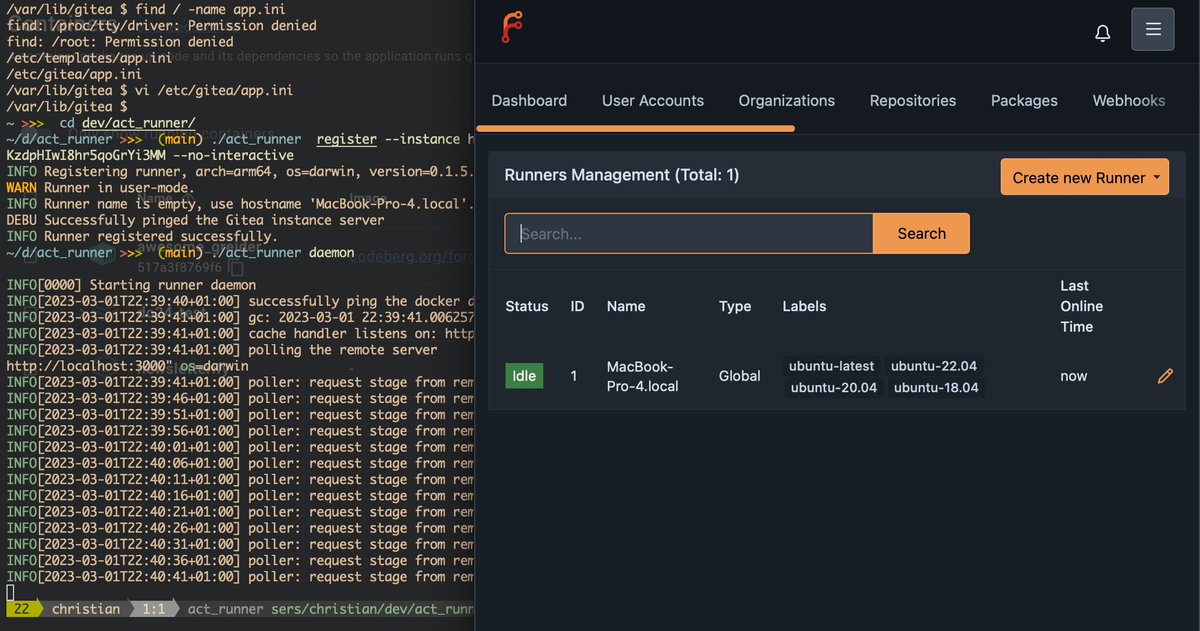Open the hamburger navigation menu
1200x631 pixels.
tap(1152, 30)
